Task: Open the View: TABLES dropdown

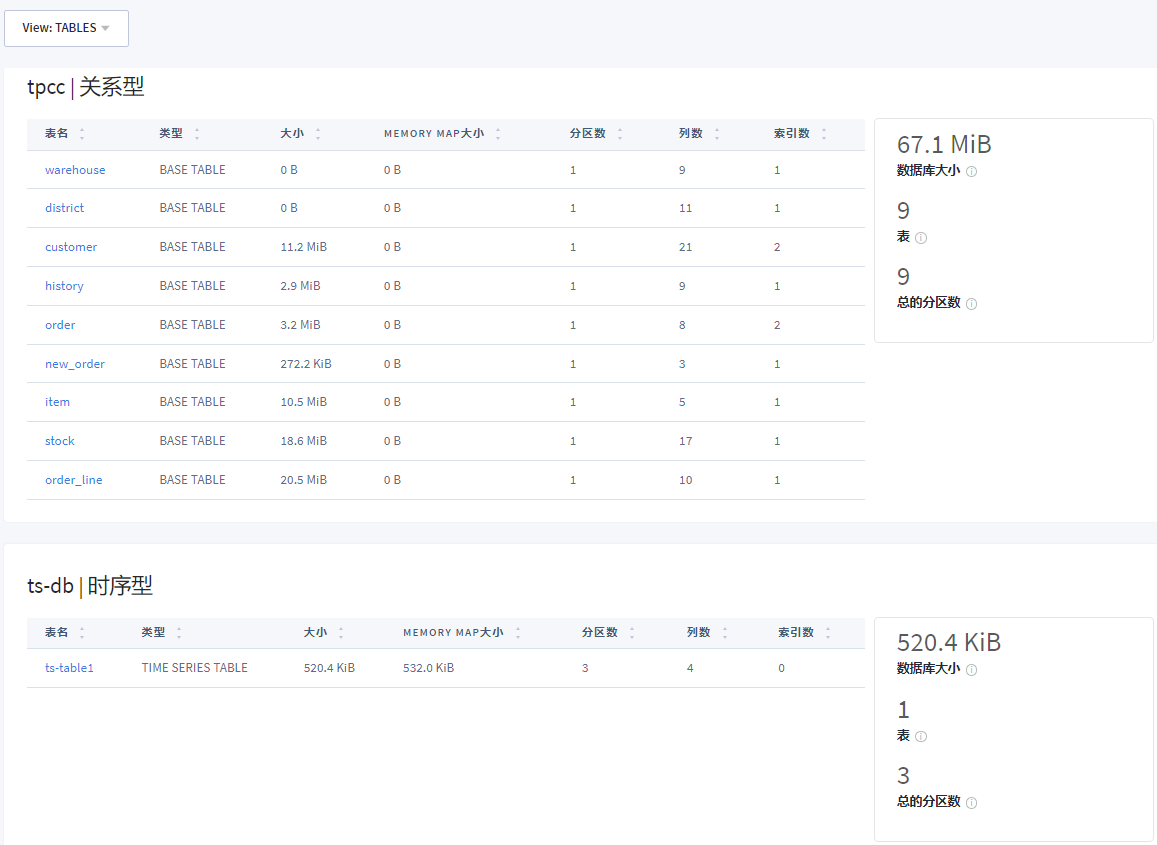Action: pos(66,28)
